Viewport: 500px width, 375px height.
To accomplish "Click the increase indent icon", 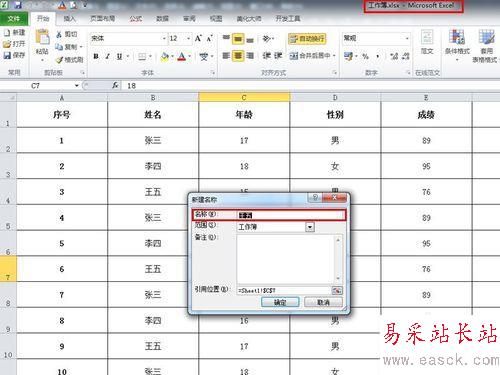I will [278, 56].
